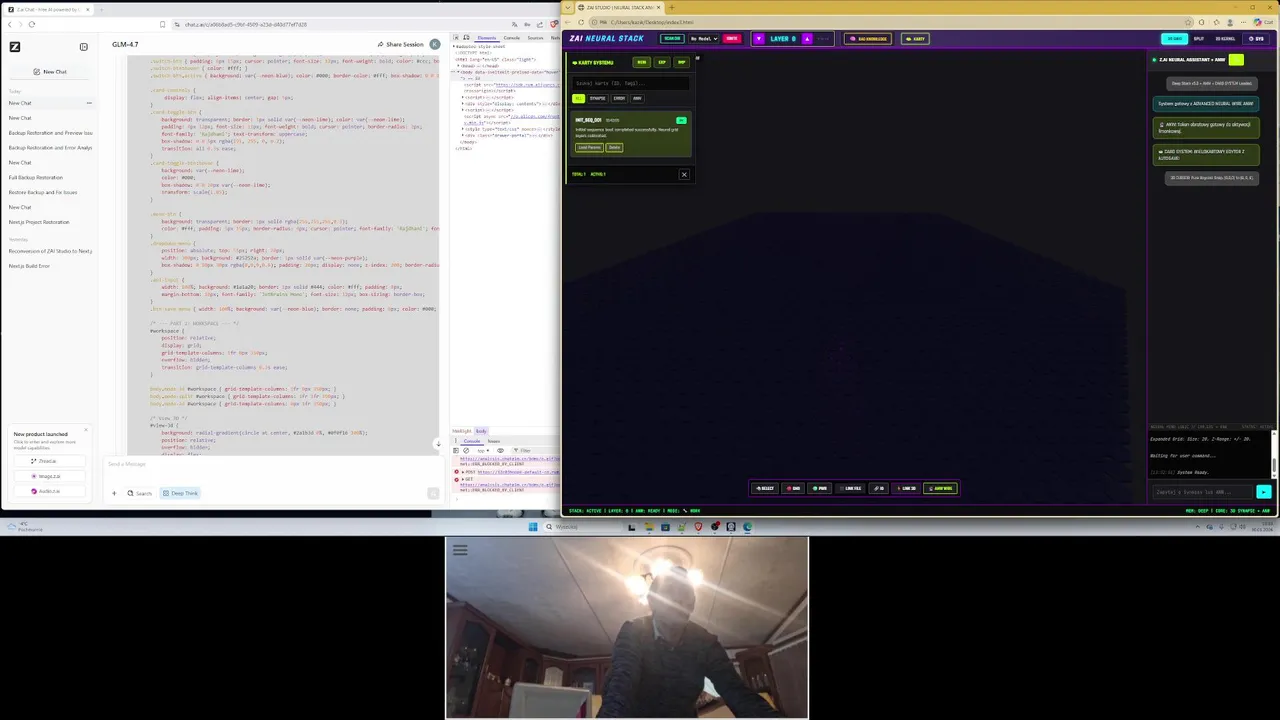Click the Z.ai logo in chat sidebar

(x=14, y=46)
